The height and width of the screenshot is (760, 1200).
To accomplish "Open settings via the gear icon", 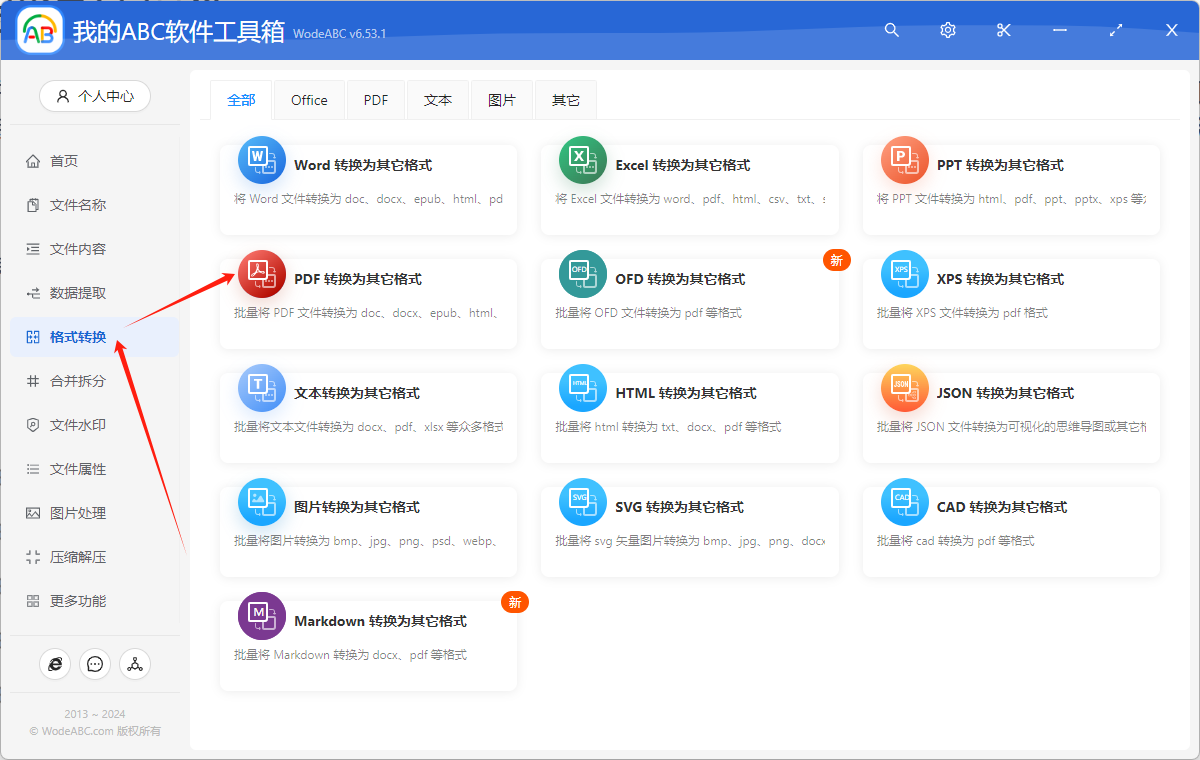I will point(947,30).
